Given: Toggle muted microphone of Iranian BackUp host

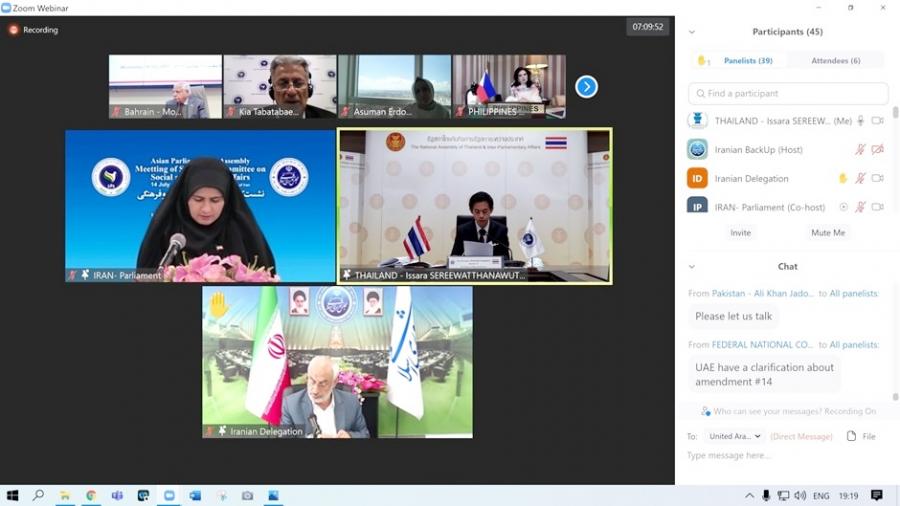Looking at the screenshot, I should (860, 150).
